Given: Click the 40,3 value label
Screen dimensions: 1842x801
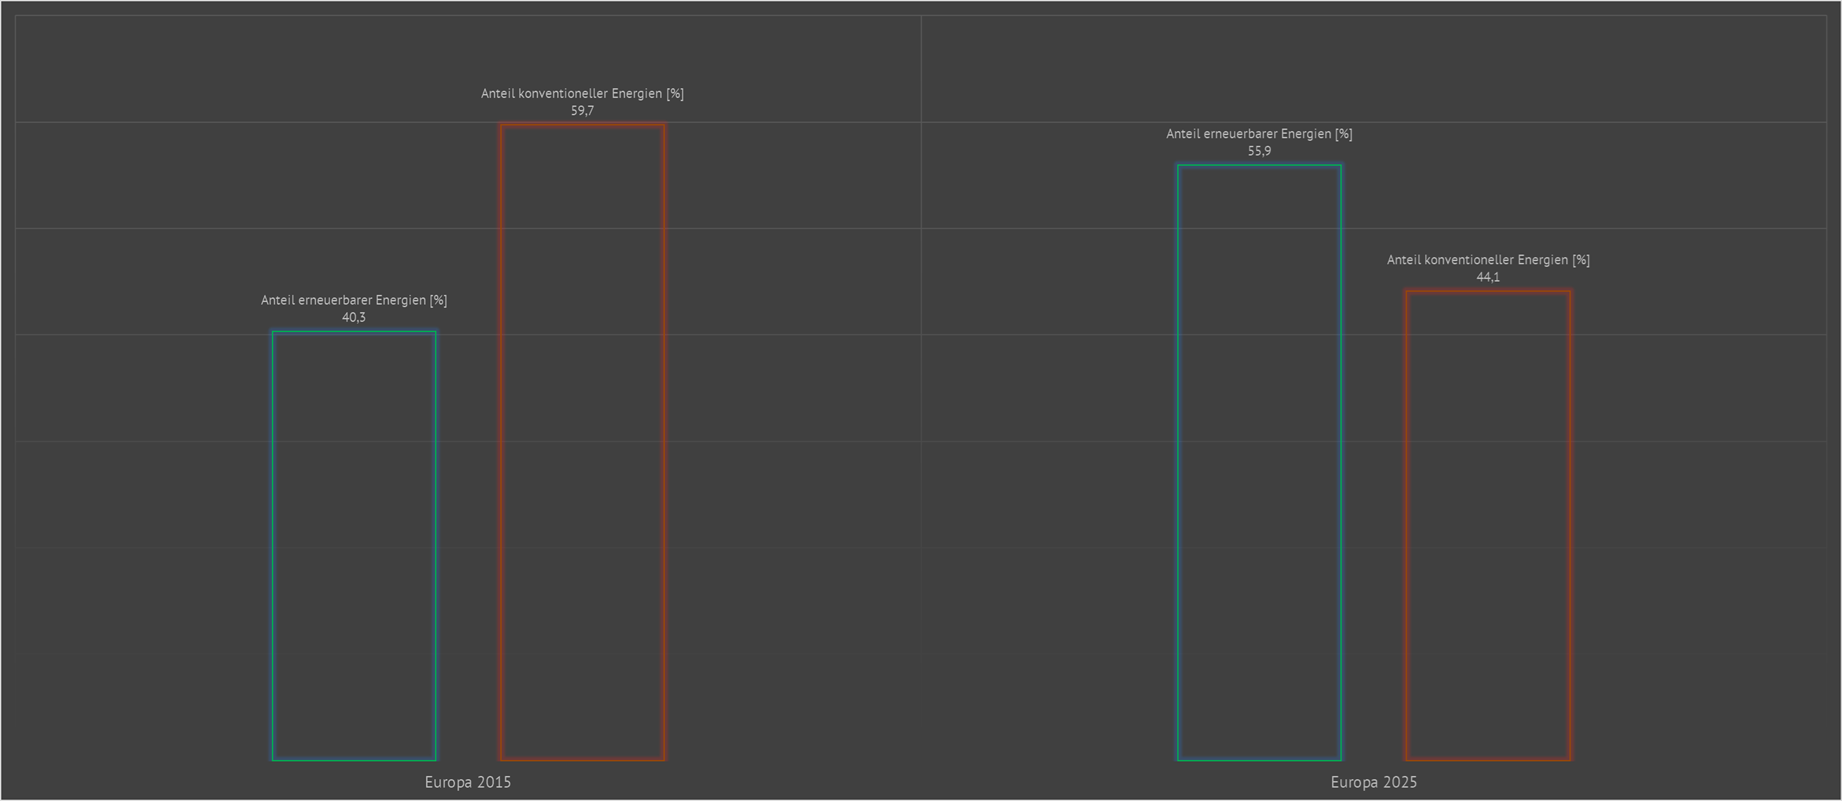Looking at the screenshot, I should pos(354,318).
